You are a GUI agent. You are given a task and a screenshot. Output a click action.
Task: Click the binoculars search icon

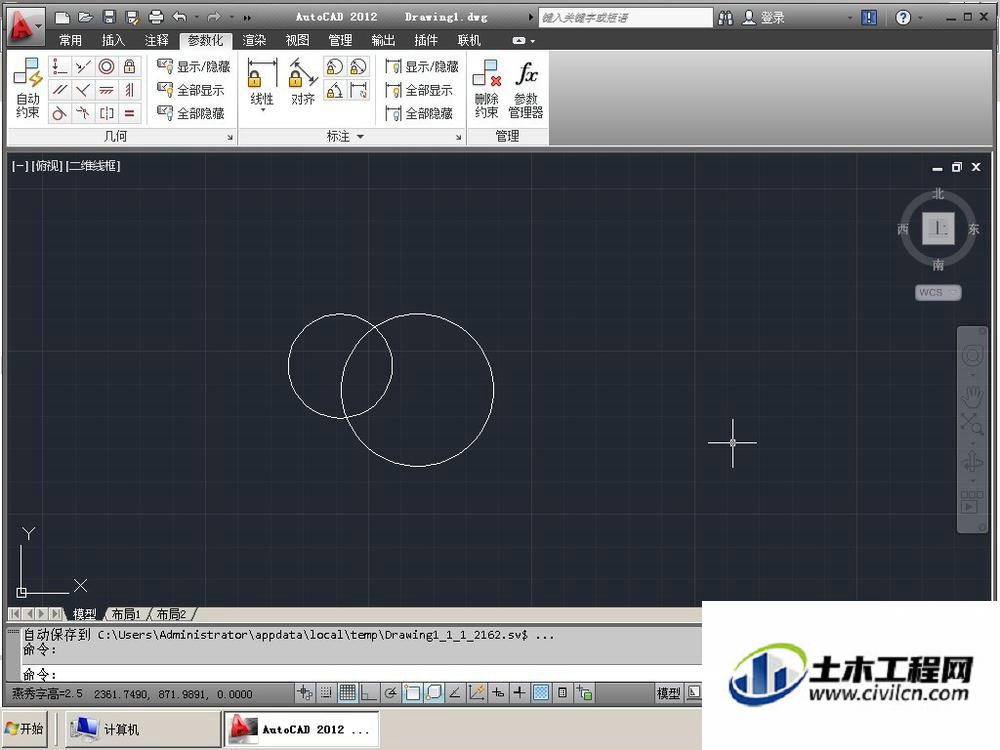coord(725,18)
